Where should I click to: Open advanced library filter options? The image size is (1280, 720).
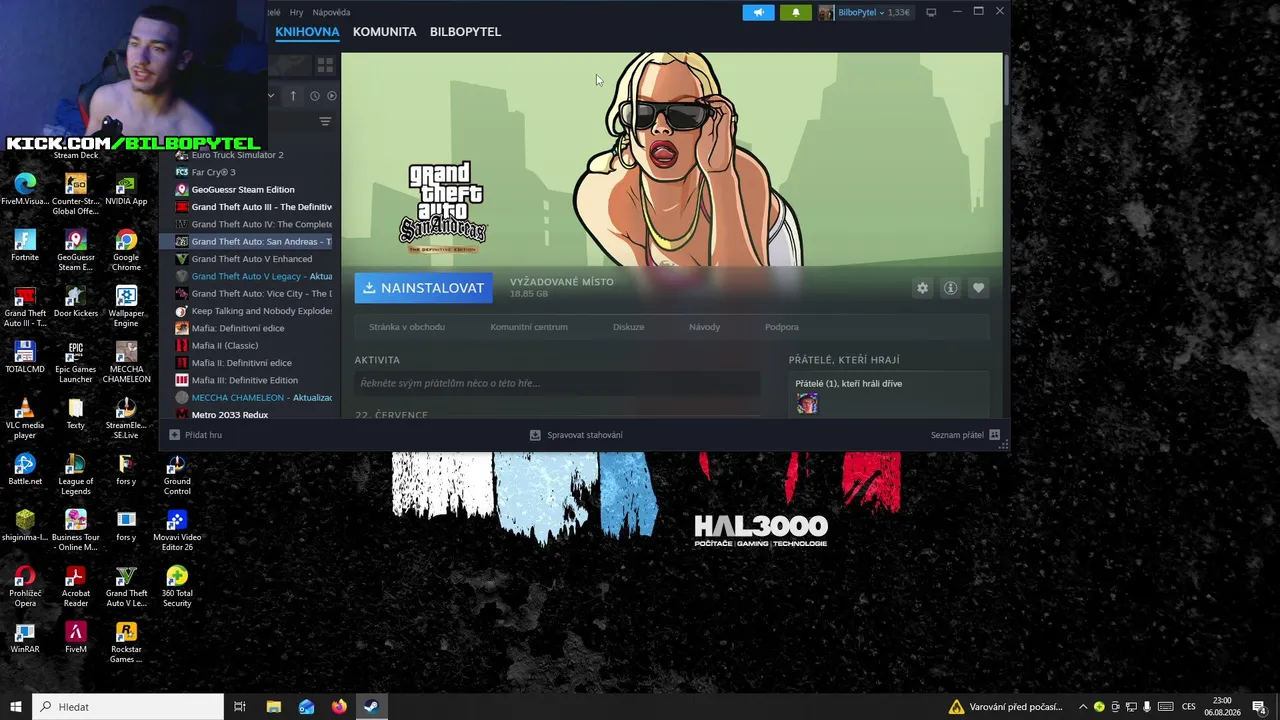pos(325,122)
